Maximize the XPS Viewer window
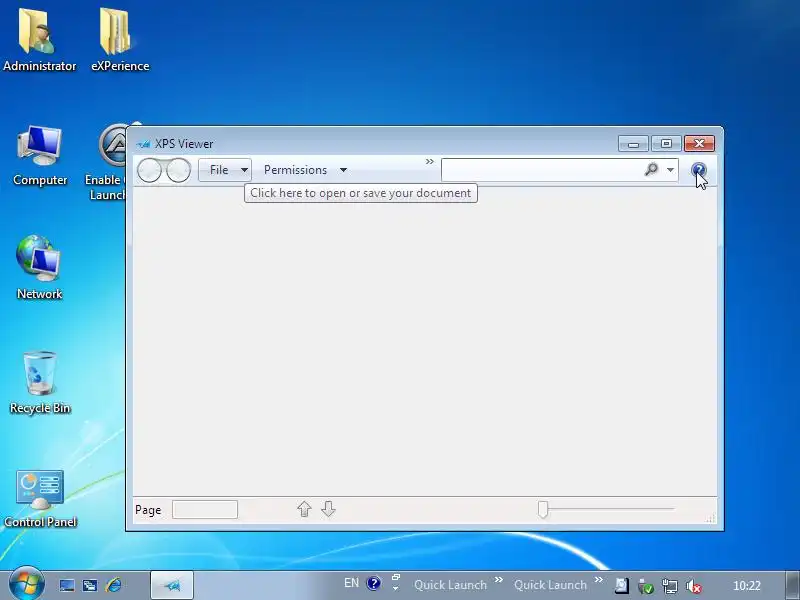Image resolution: width=800 pixels, height=600 pixels. [666, 144]
